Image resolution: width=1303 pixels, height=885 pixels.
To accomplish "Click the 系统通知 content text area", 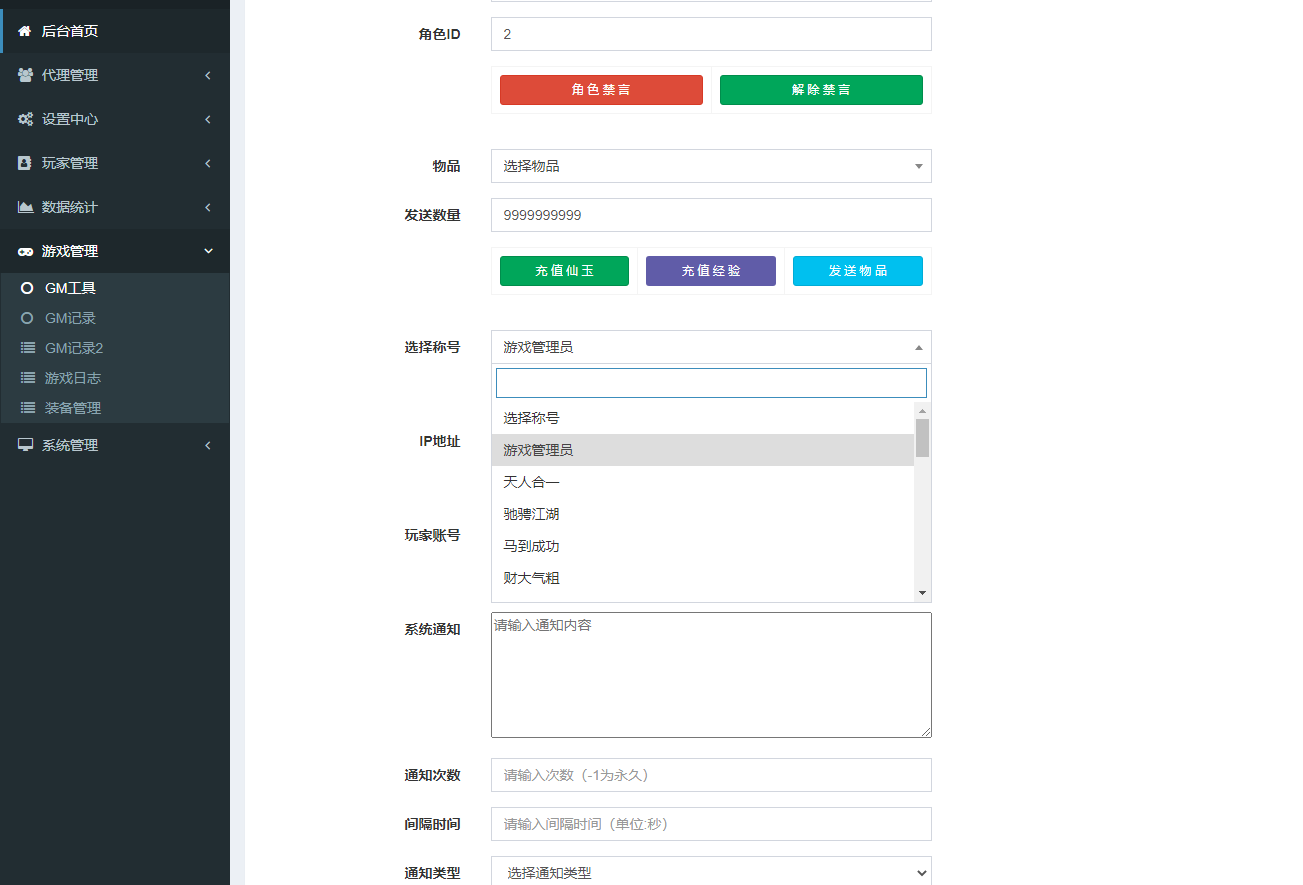I will (x=710, y=675).
